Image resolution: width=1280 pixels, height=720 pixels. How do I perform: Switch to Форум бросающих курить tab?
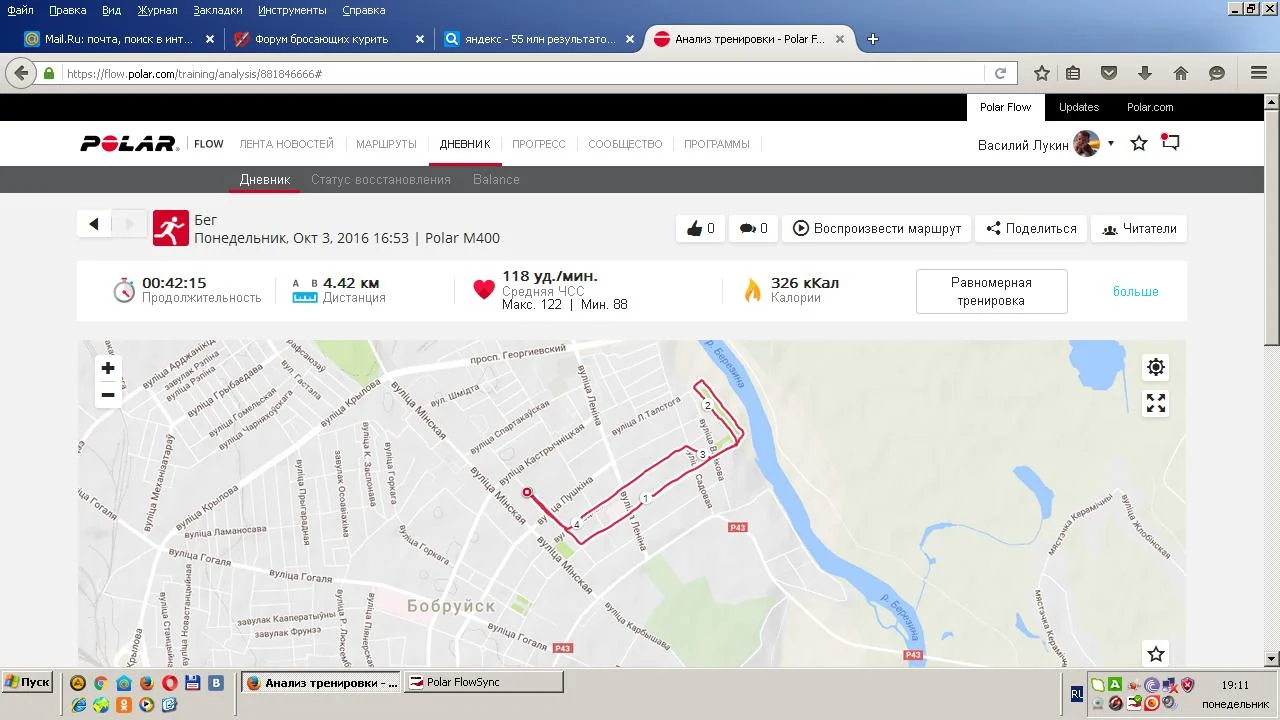[x=324, y=39]
